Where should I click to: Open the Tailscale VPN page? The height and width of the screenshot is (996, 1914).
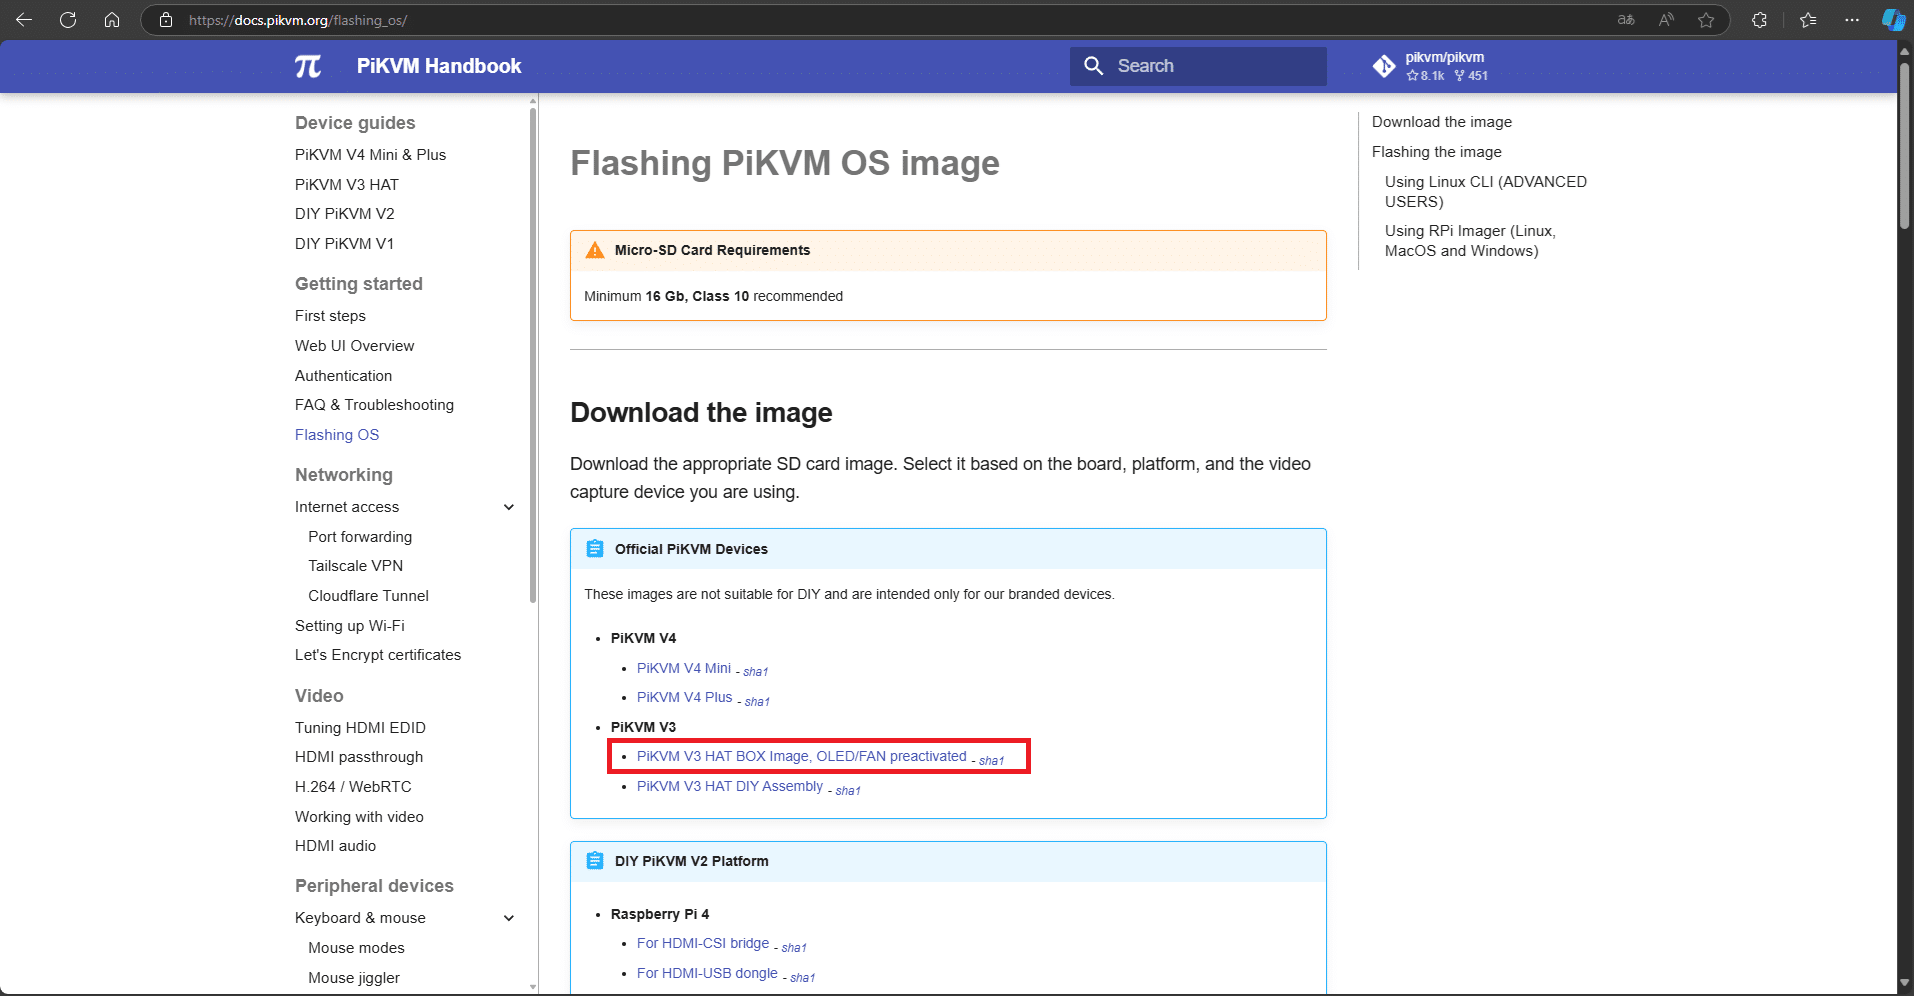355,566
